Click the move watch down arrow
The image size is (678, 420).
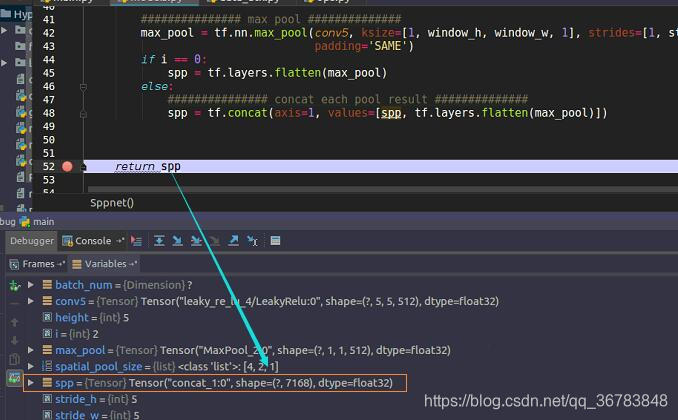click(14, 341)
